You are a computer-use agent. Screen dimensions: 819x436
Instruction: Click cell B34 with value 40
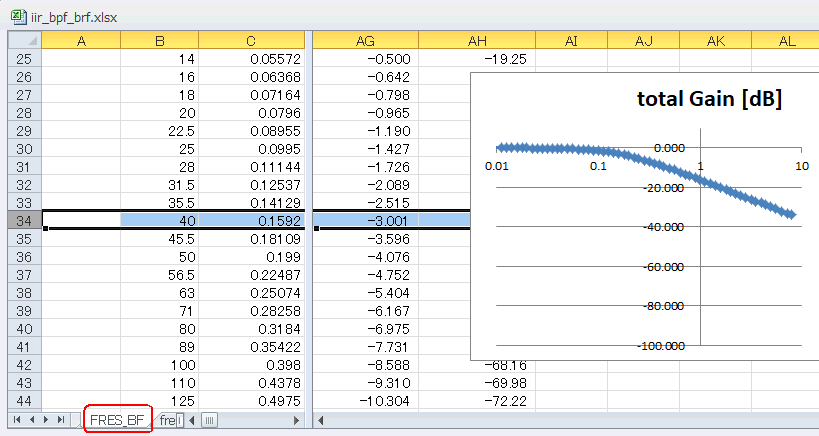click(159, 220)
